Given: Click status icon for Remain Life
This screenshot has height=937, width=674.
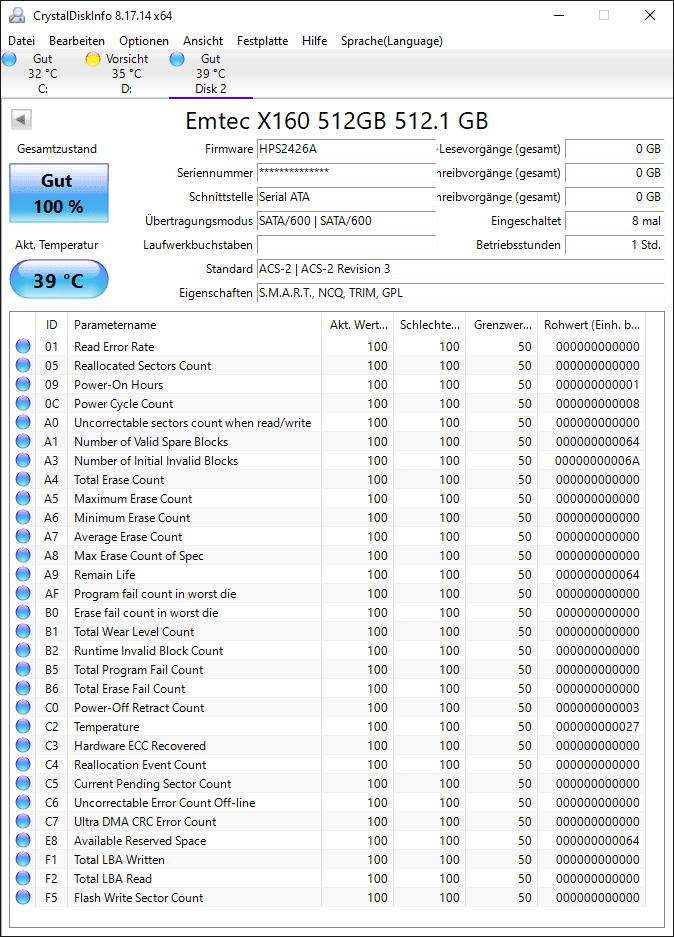Looking at the screenshot, I should [x=23, y=574].
